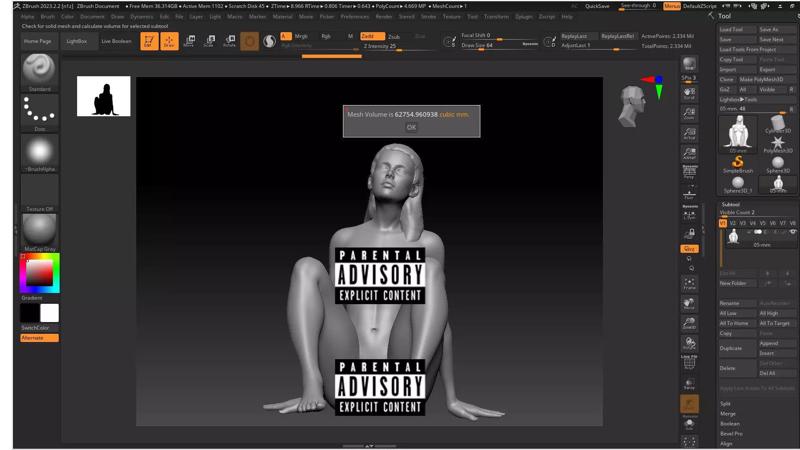The height and width of the screenshot is (450, 800).
Task: Pick the SimpleBrush tool icon
Action: (x=738, y=162)
